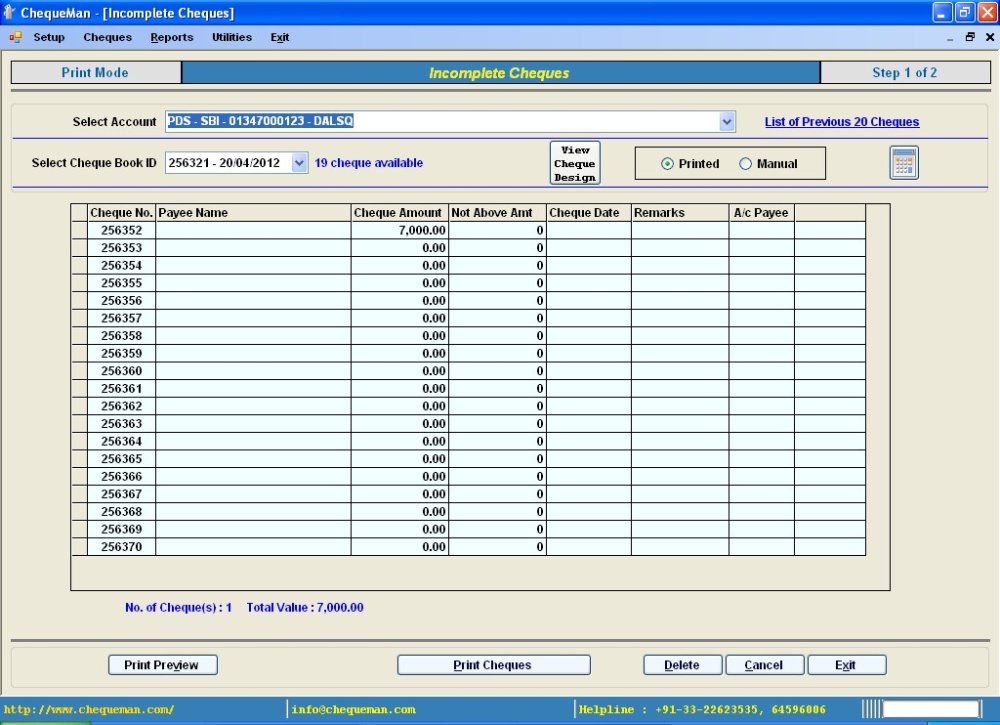Viewport: 1000px width, 725px height.
Task: Click the Step 1 of 2 header
Action: pyautogui.click(x=907, y=71)
